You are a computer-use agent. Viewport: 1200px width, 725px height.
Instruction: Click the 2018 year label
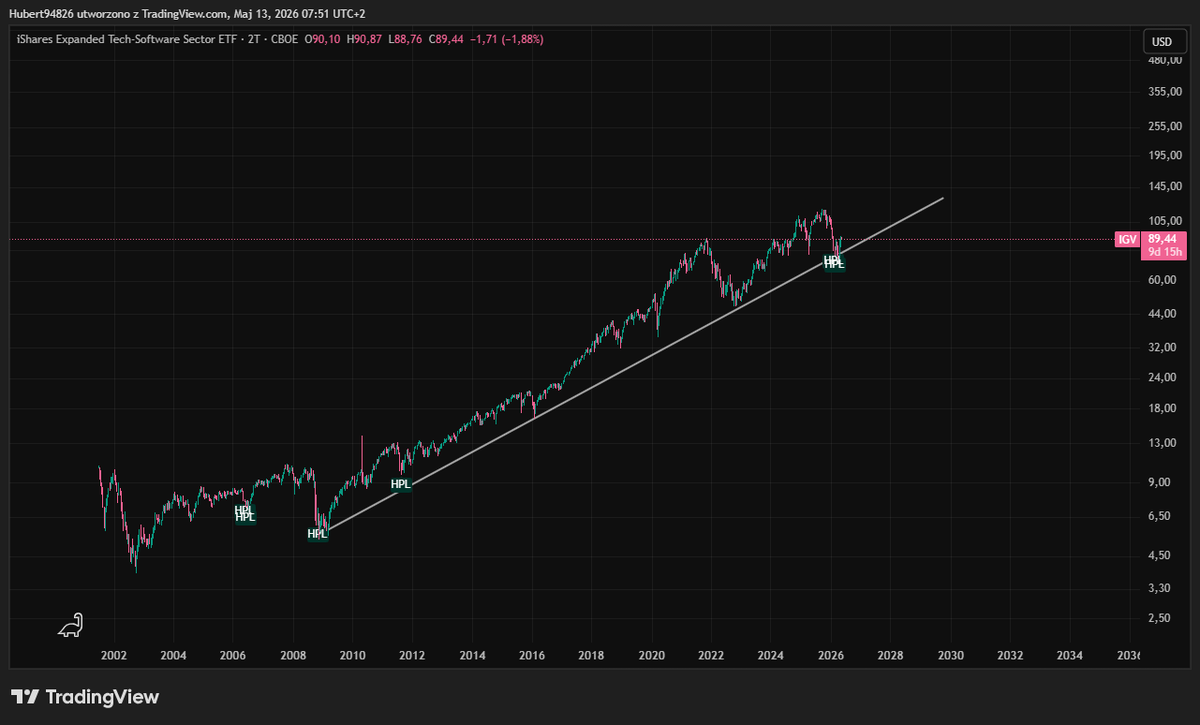(591, 656)
